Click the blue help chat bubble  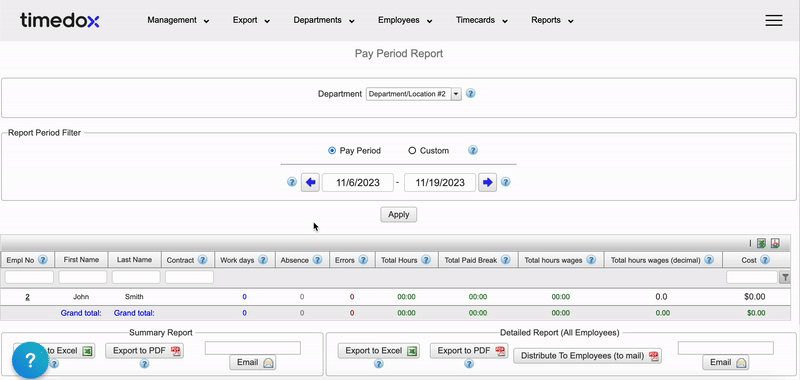[x=30, y=360]
